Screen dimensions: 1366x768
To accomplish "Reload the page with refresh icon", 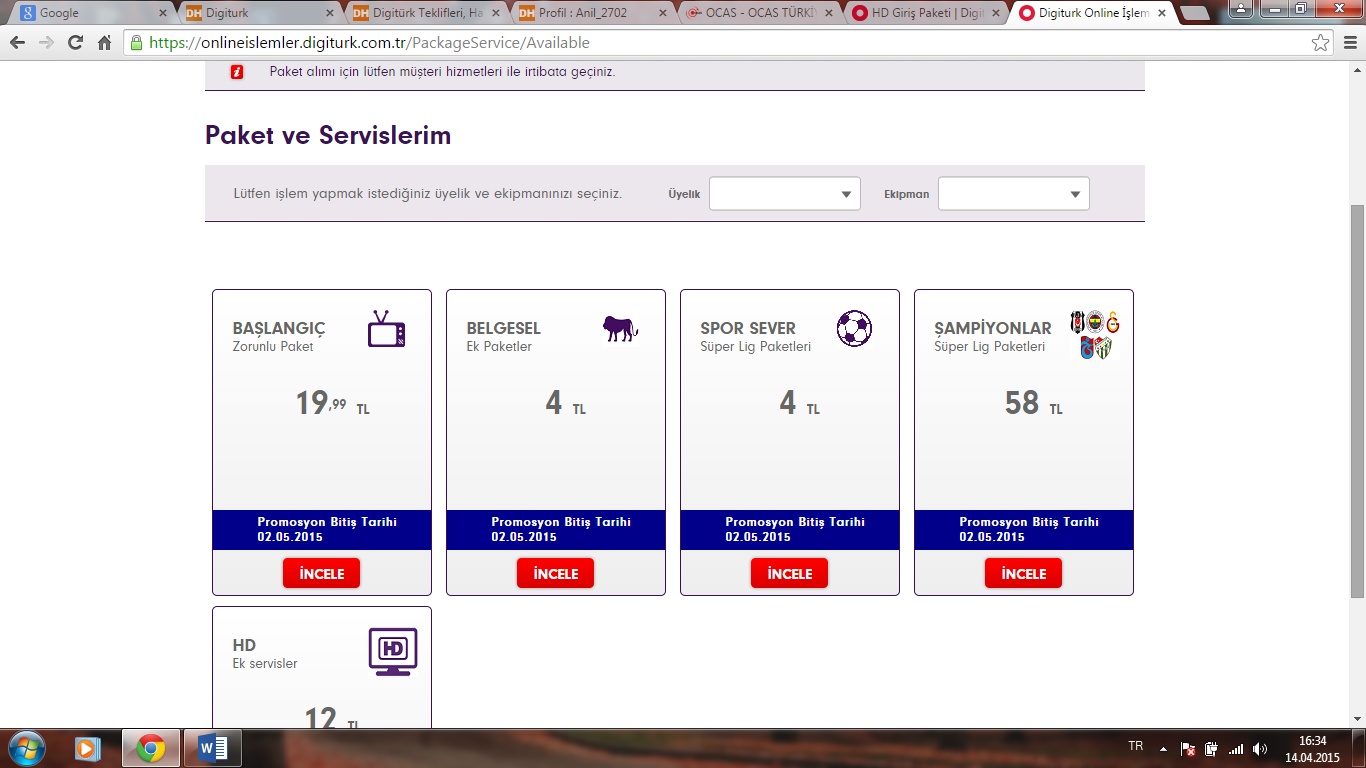I will (75, 43).
